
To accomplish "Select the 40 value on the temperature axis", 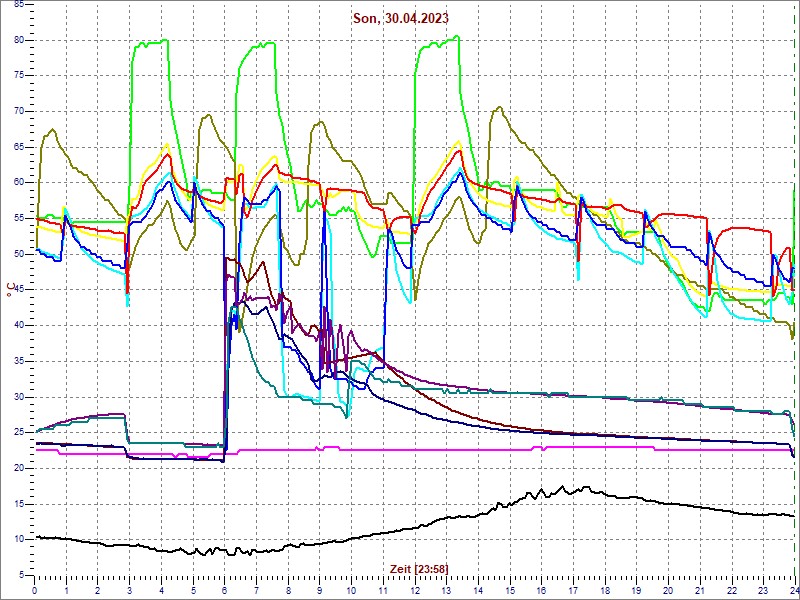I will [x=17, y=326].
